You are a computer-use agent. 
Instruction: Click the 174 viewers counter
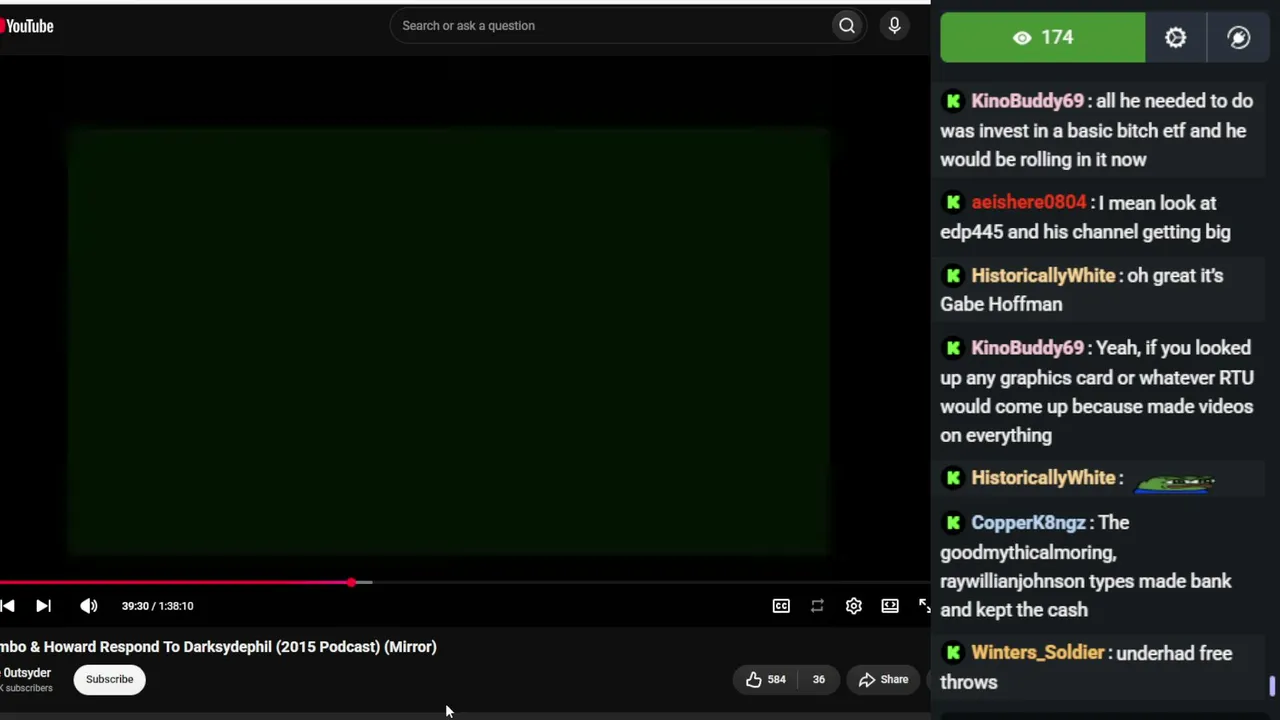pyautogui.click(x=1043, y=38)
